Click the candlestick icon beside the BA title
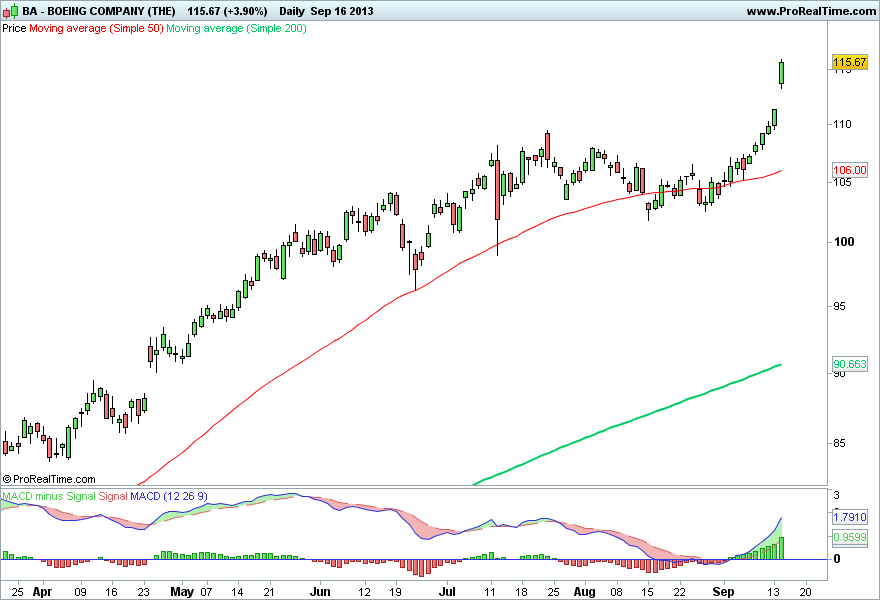880x600 pixels. pos(11,11)
